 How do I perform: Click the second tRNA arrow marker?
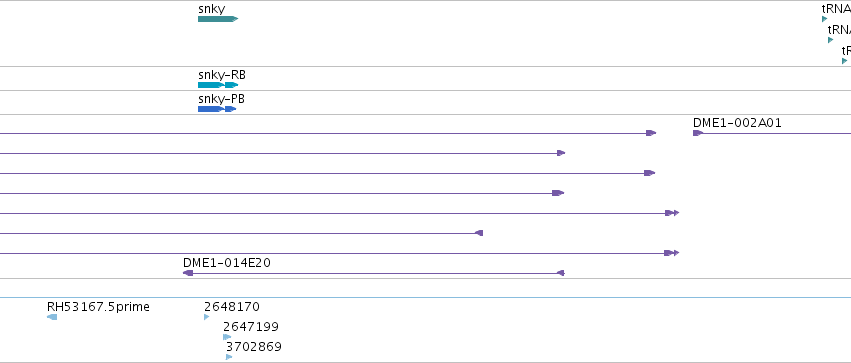(x=830, y=40)
